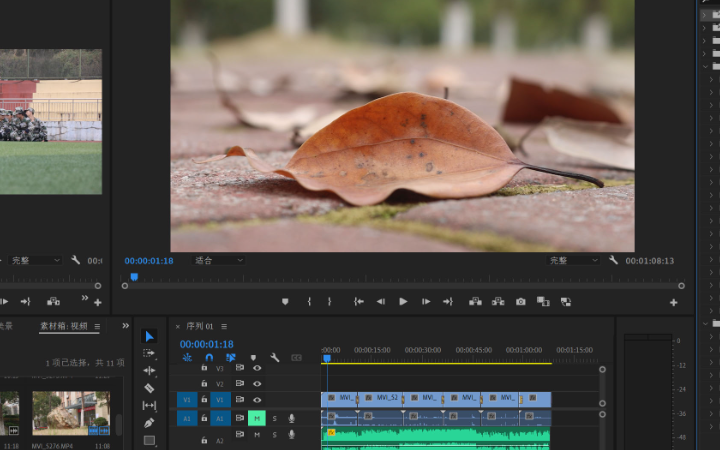Mark In point in Program monitor
The image size is (720, 450).
click(309, 302)
